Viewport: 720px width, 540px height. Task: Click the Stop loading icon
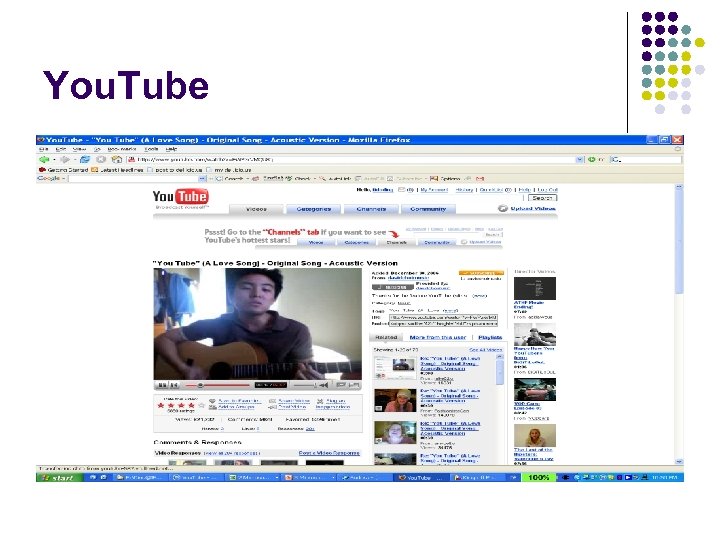click(x=101, y=159)
